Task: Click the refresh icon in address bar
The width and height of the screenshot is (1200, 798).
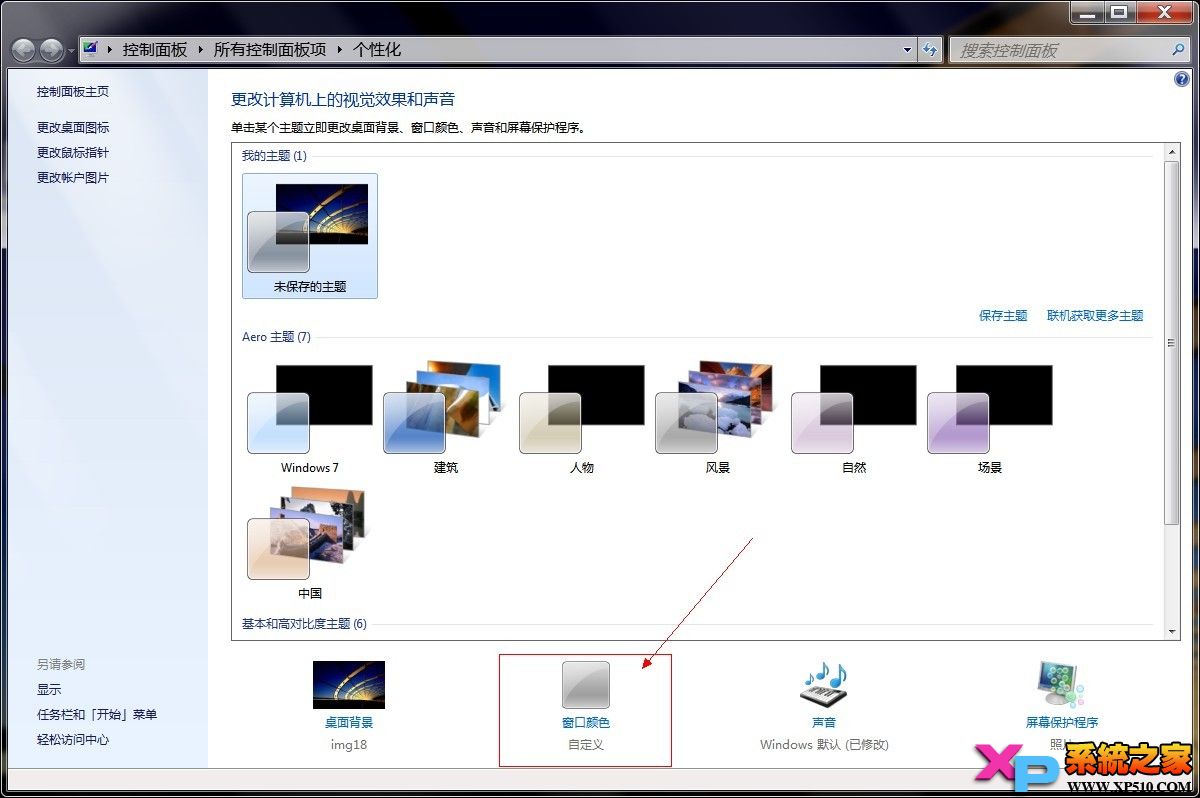Action: coord(931,48)
